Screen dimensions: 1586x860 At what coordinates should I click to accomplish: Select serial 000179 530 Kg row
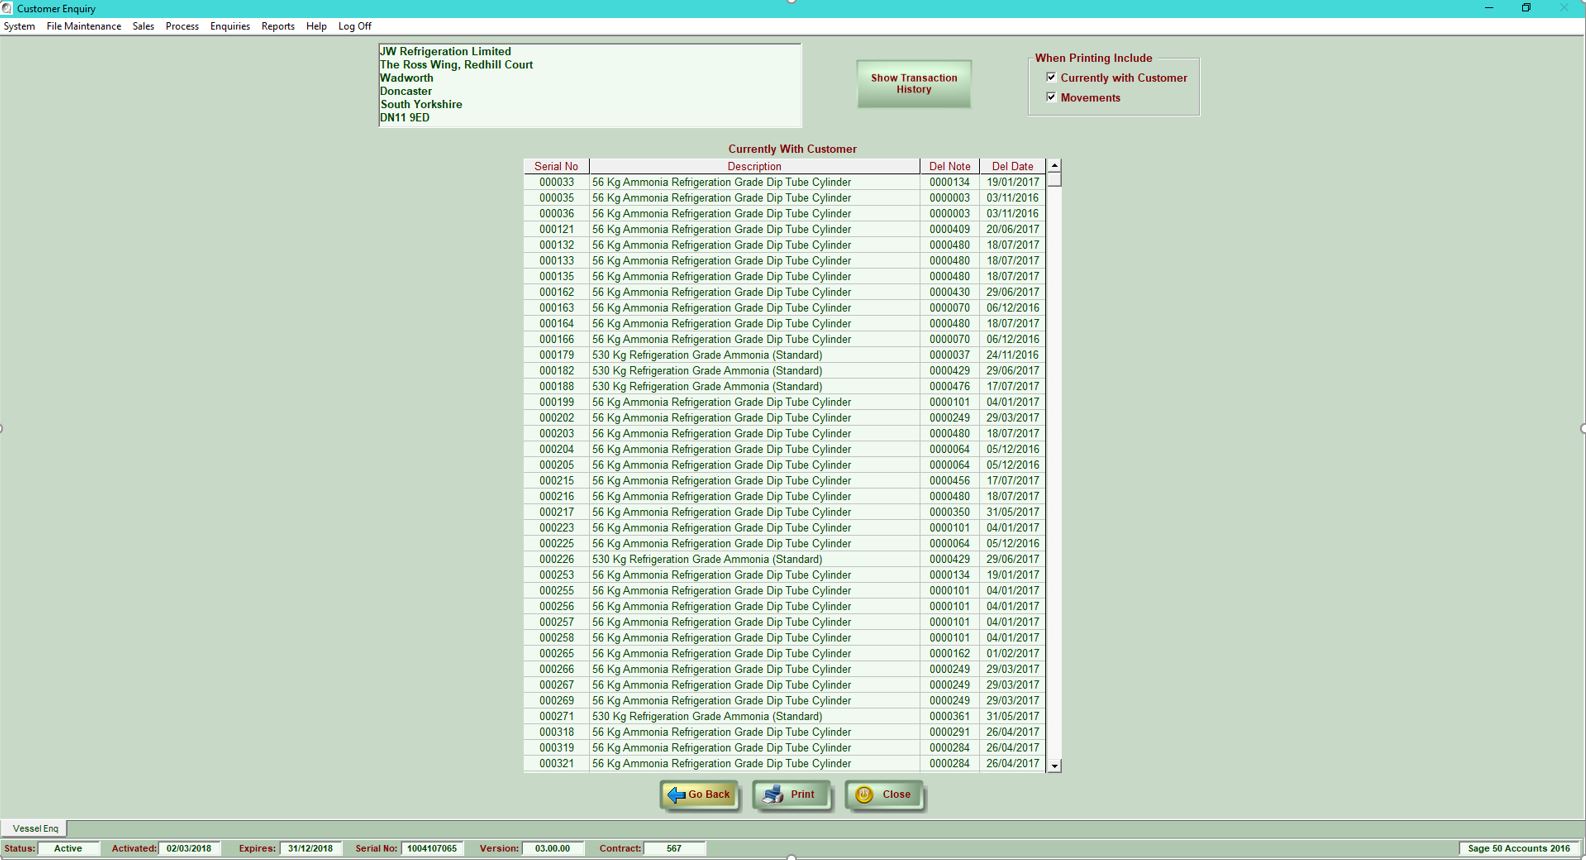[x=784, y=355]
